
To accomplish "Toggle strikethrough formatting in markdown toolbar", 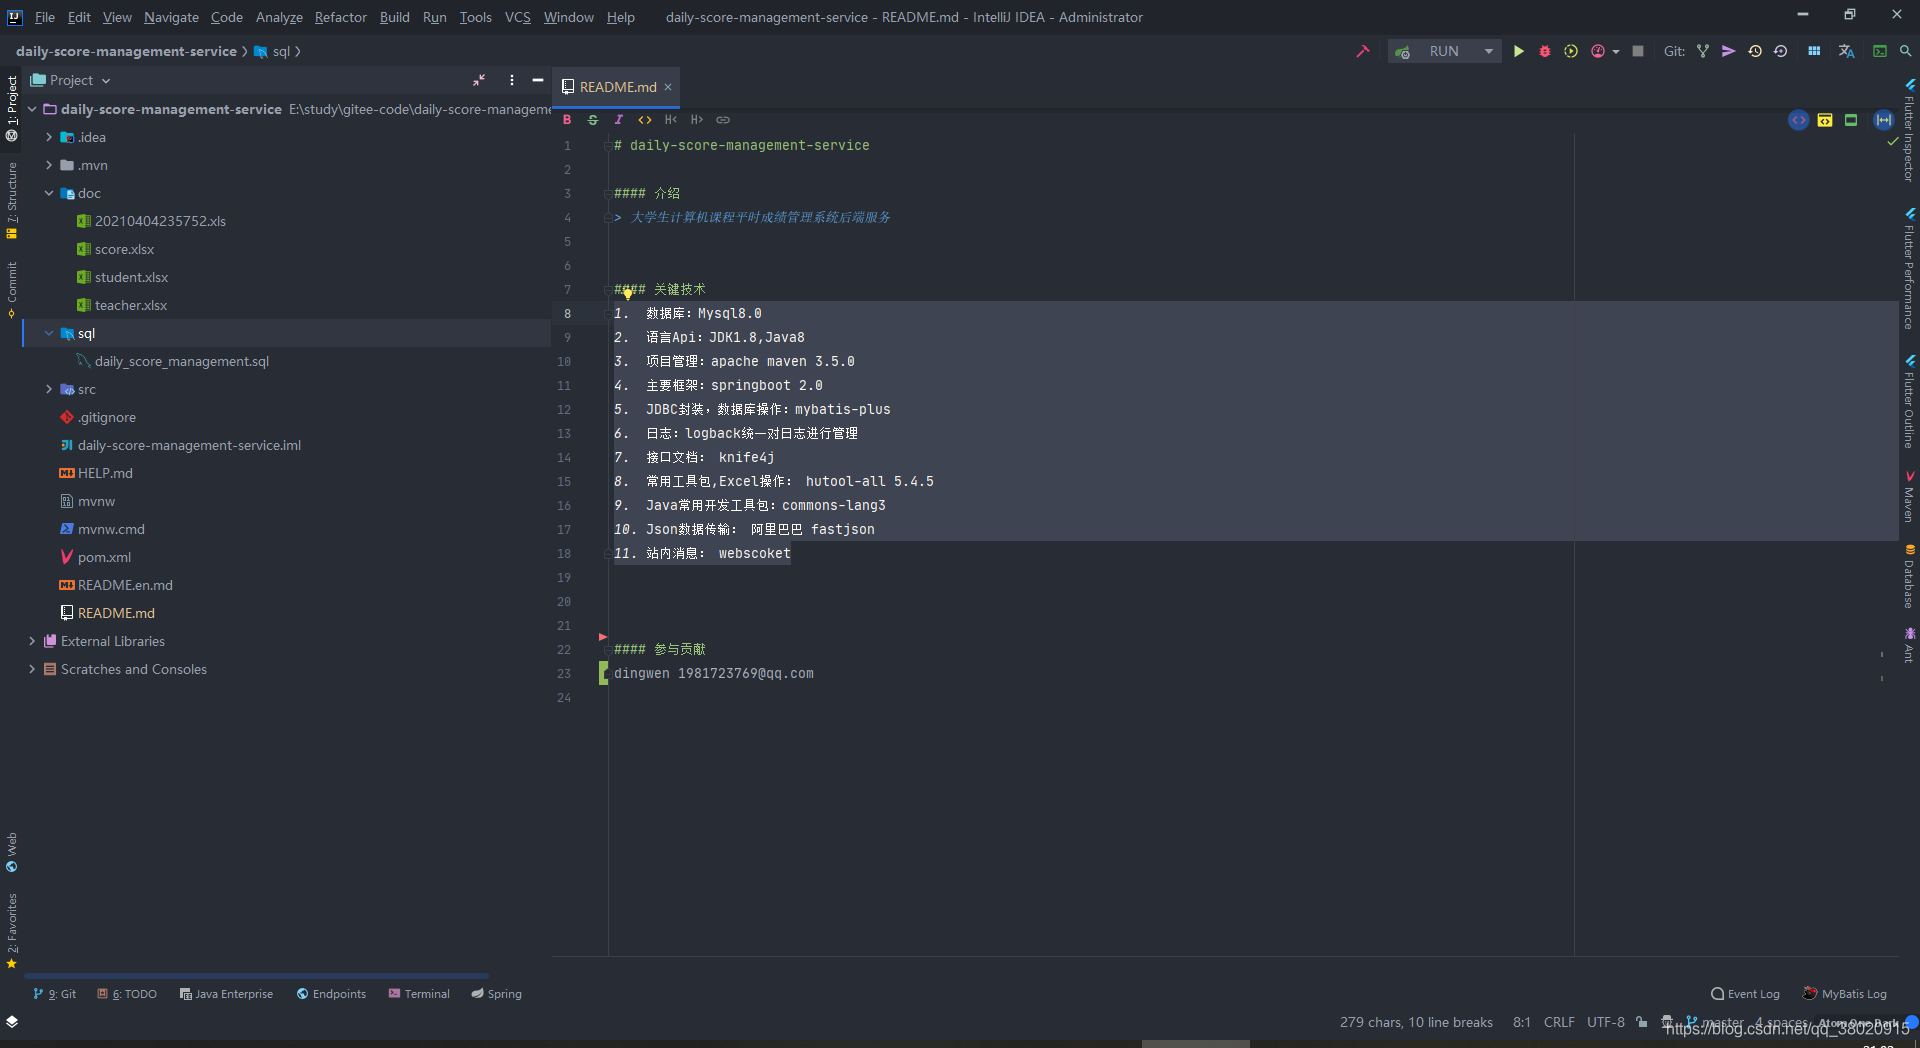I will (593, 120).
